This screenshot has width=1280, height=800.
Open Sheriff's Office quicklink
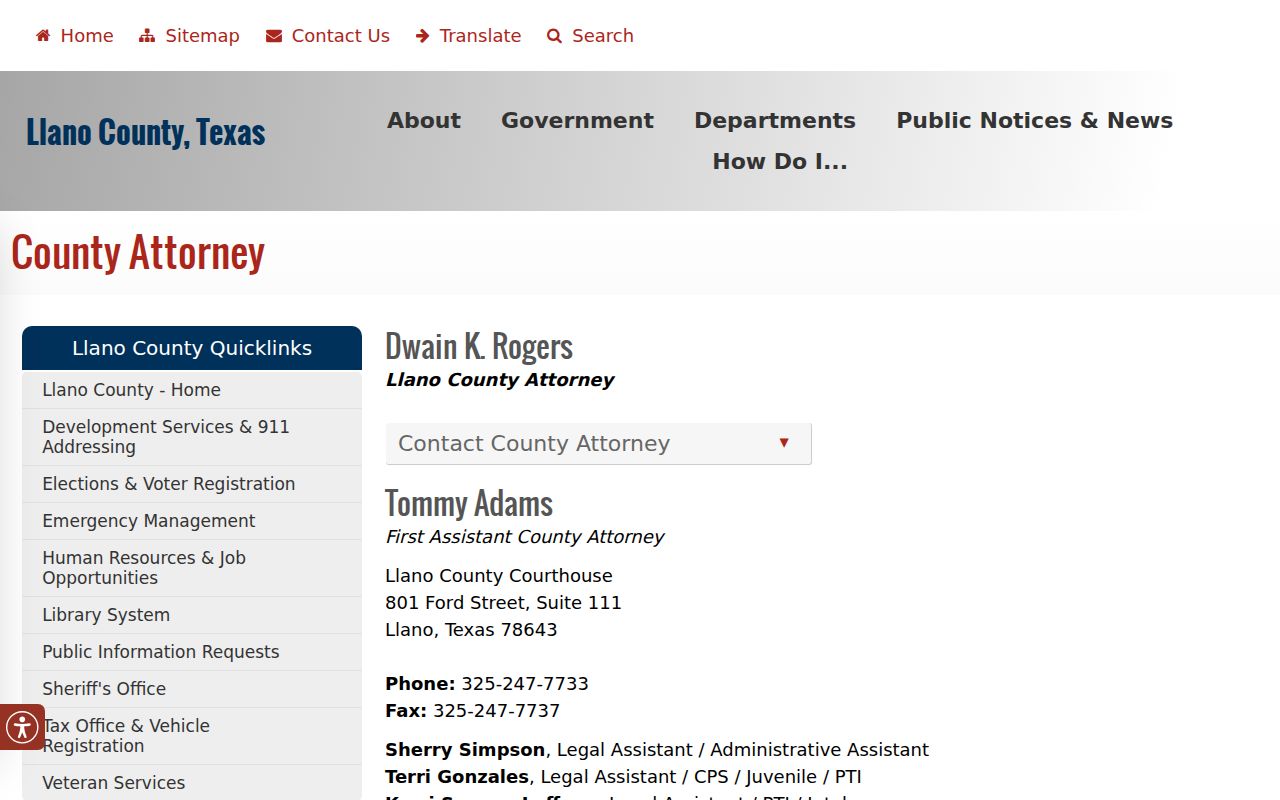click(192, 689)
